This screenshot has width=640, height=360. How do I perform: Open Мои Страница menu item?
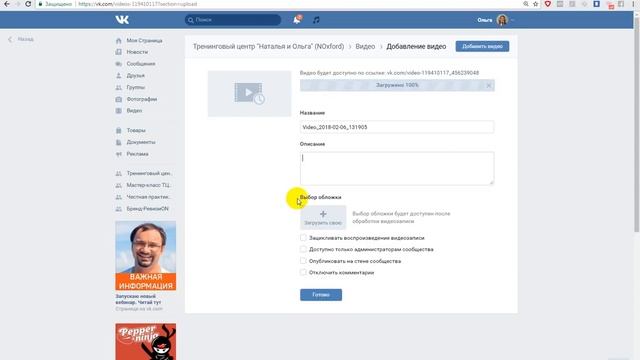coord(144,40)
